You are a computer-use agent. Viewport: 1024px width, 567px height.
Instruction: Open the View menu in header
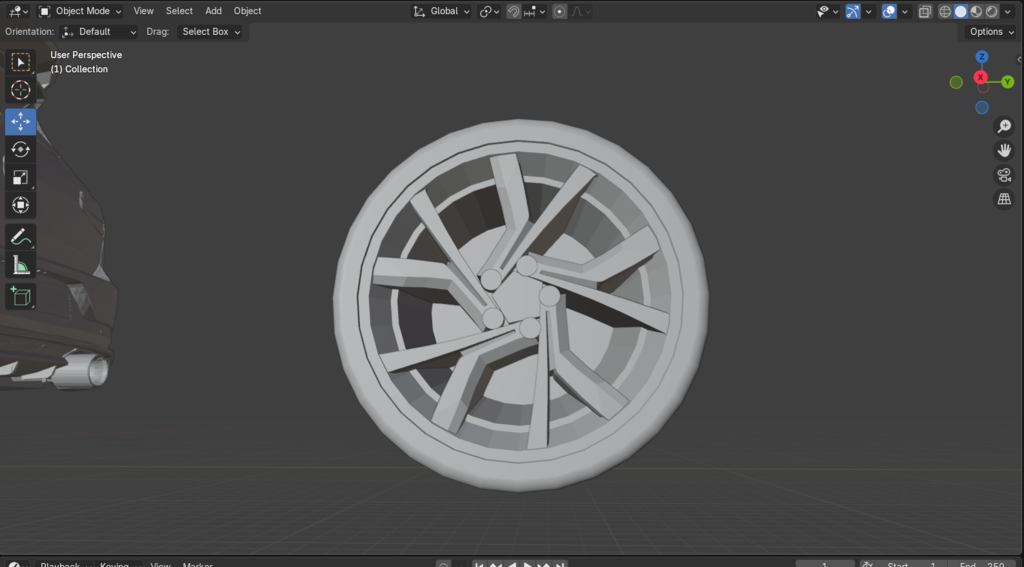pyautogui.click(x=144, y=11)
